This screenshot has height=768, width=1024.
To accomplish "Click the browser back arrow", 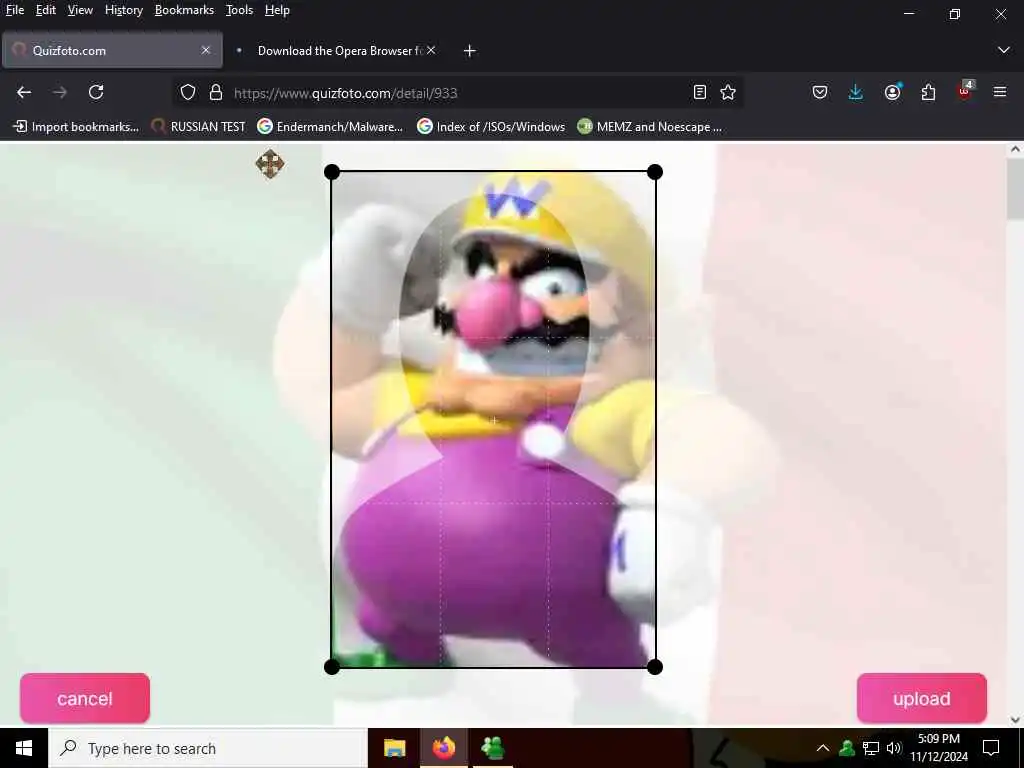I will tap(24, 93).
